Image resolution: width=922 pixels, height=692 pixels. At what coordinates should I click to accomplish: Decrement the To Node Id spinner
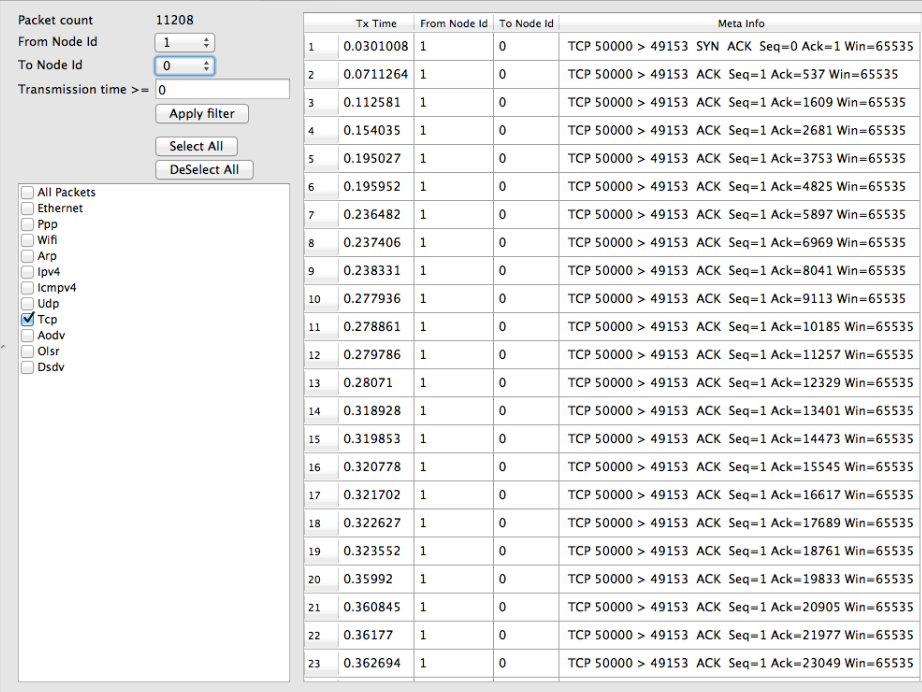pyautogui.click(x=207, y=69)
